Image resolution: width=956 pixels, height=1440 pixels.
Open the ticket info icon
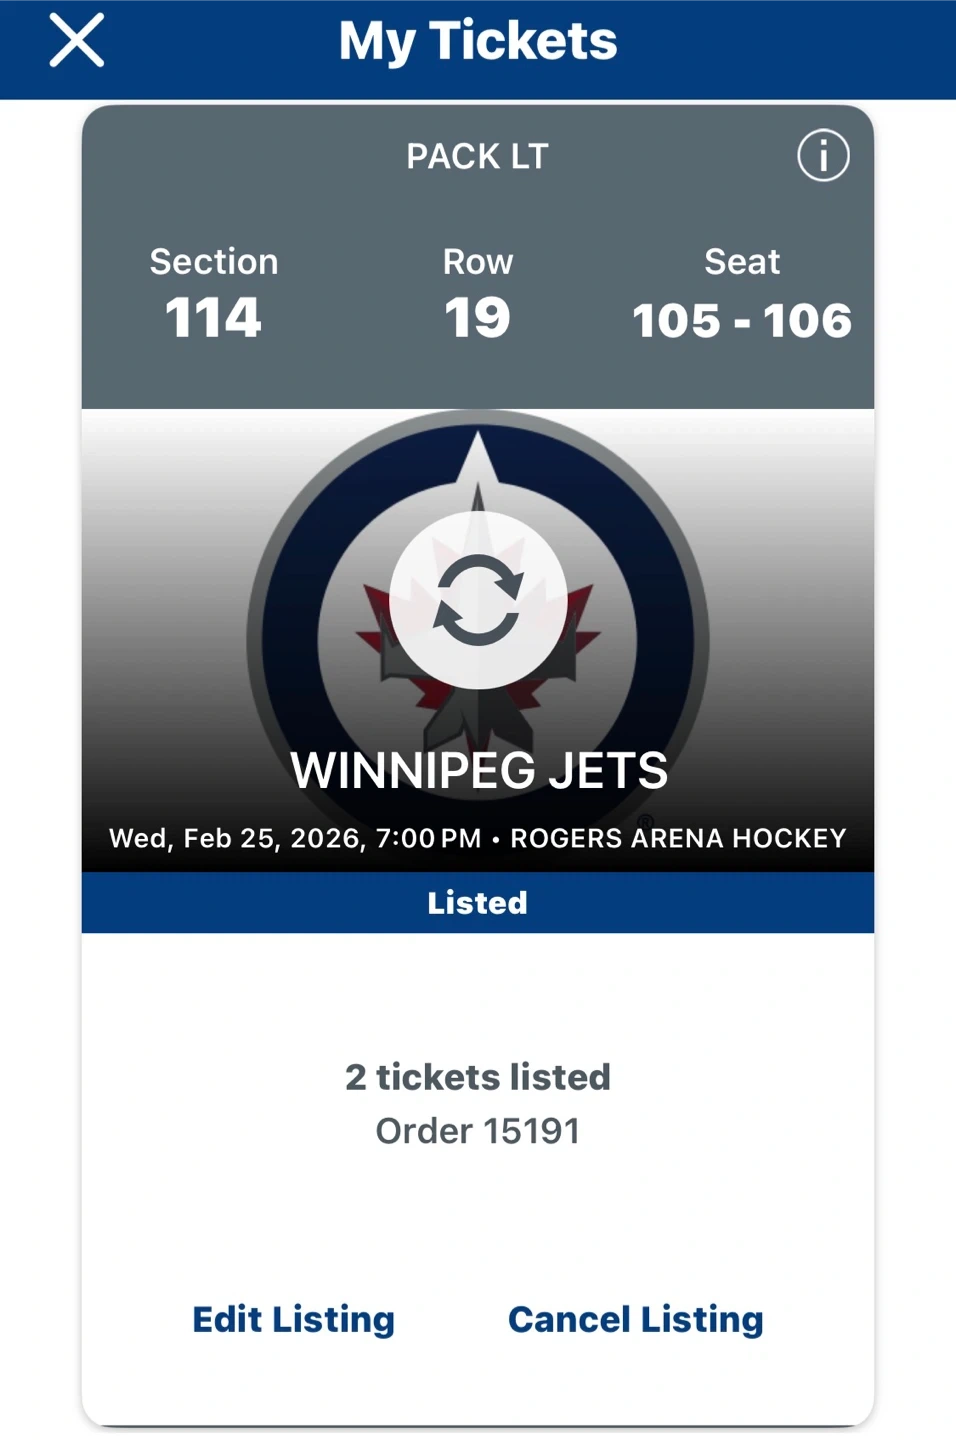click(x=823, y=156)
